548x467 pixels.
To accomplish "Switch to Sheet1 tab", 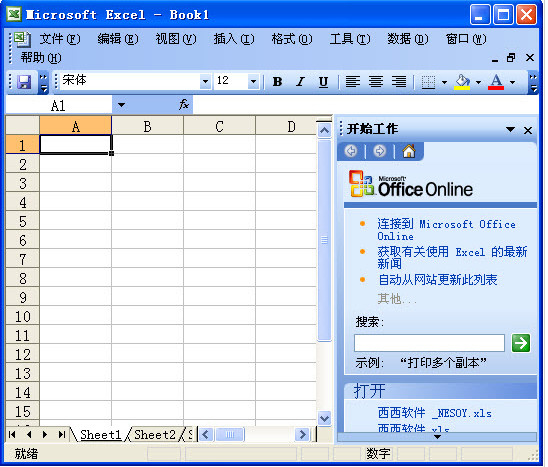I will (100, 435).
